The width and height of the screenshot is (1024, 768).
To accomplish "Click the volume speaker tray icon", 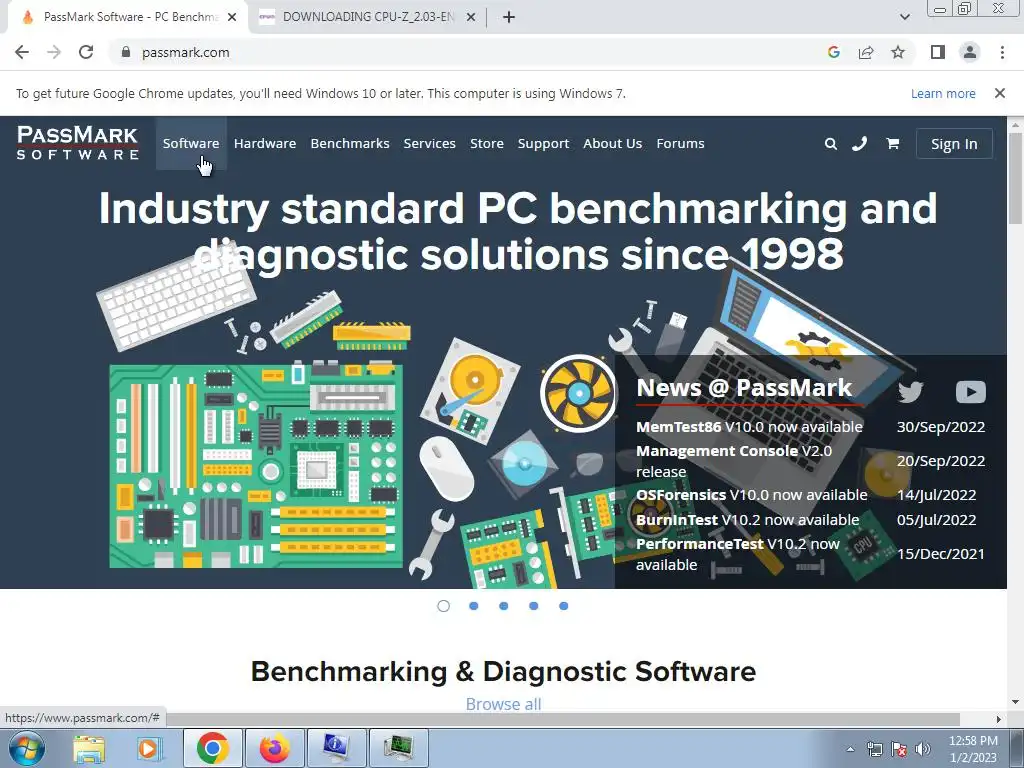I will pos(923,749).
